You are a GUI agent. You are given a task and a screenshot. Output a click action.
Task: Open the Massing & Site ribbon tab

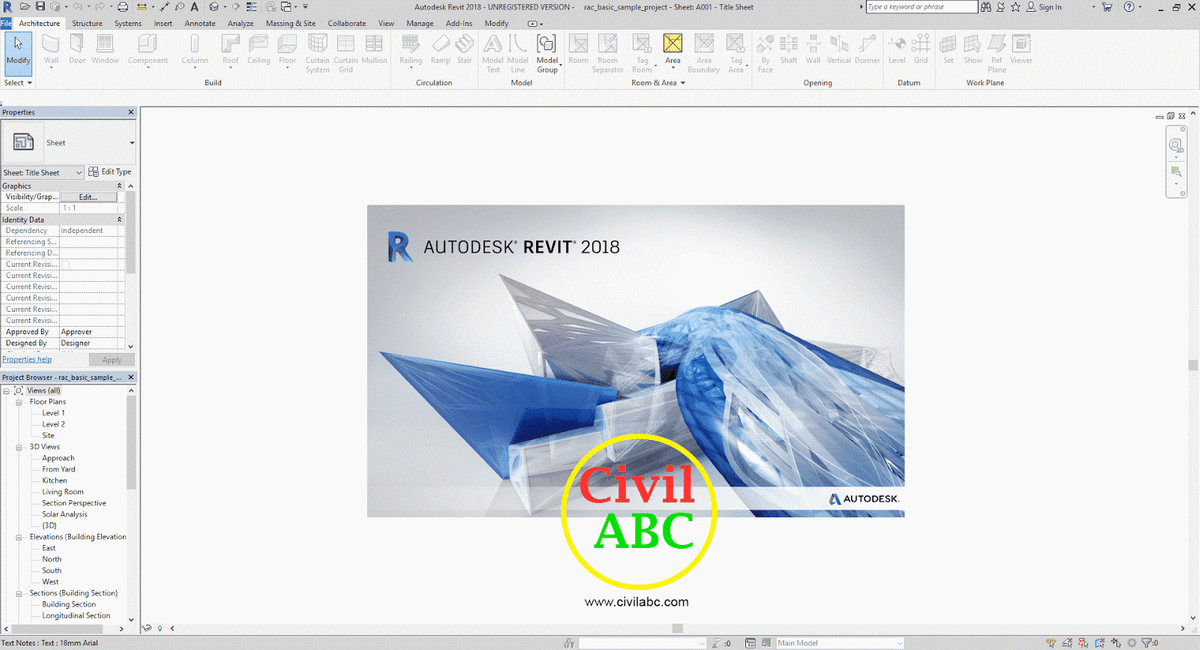point(291,23)
